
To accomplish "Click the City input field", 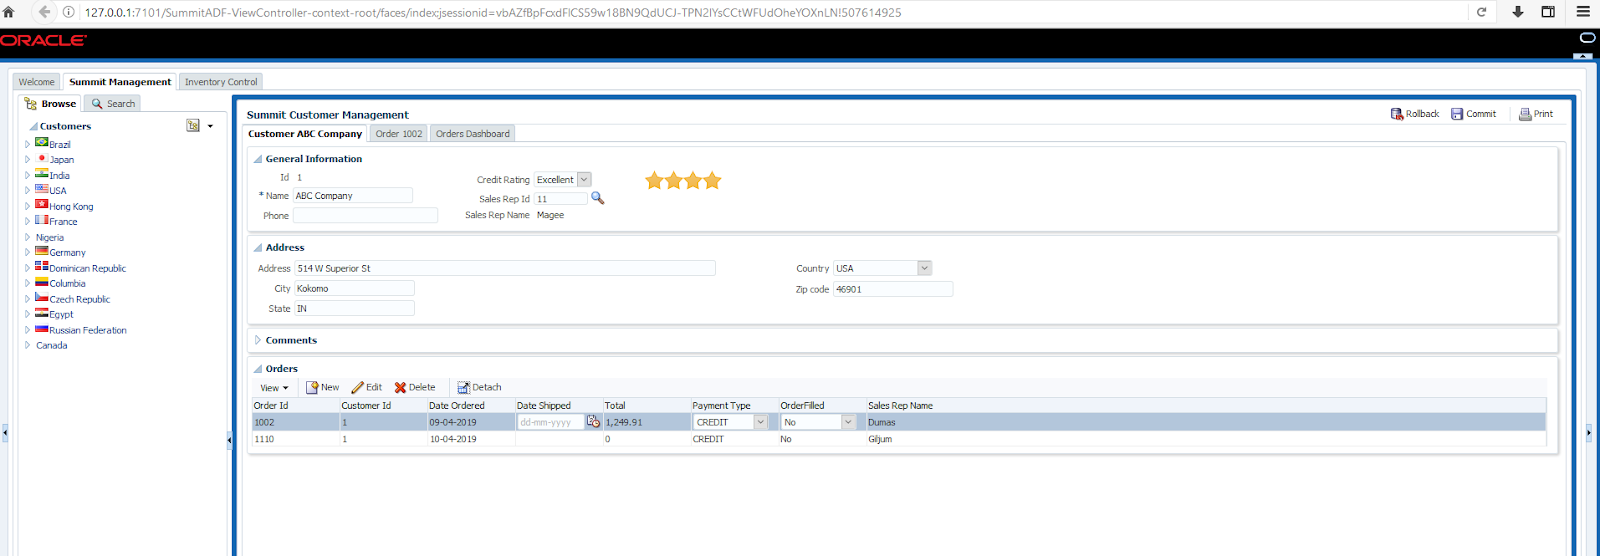I will pos(354,288).
